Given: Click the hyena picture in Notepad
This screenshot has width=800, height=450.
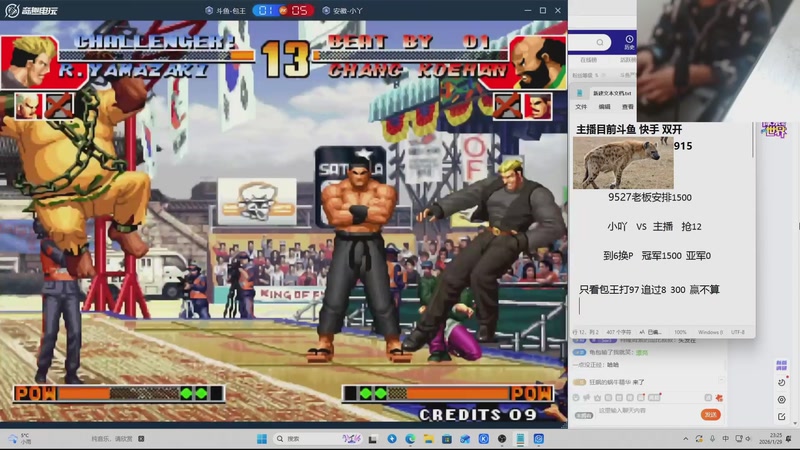Looking at the screenshot, I should [623, 163].
